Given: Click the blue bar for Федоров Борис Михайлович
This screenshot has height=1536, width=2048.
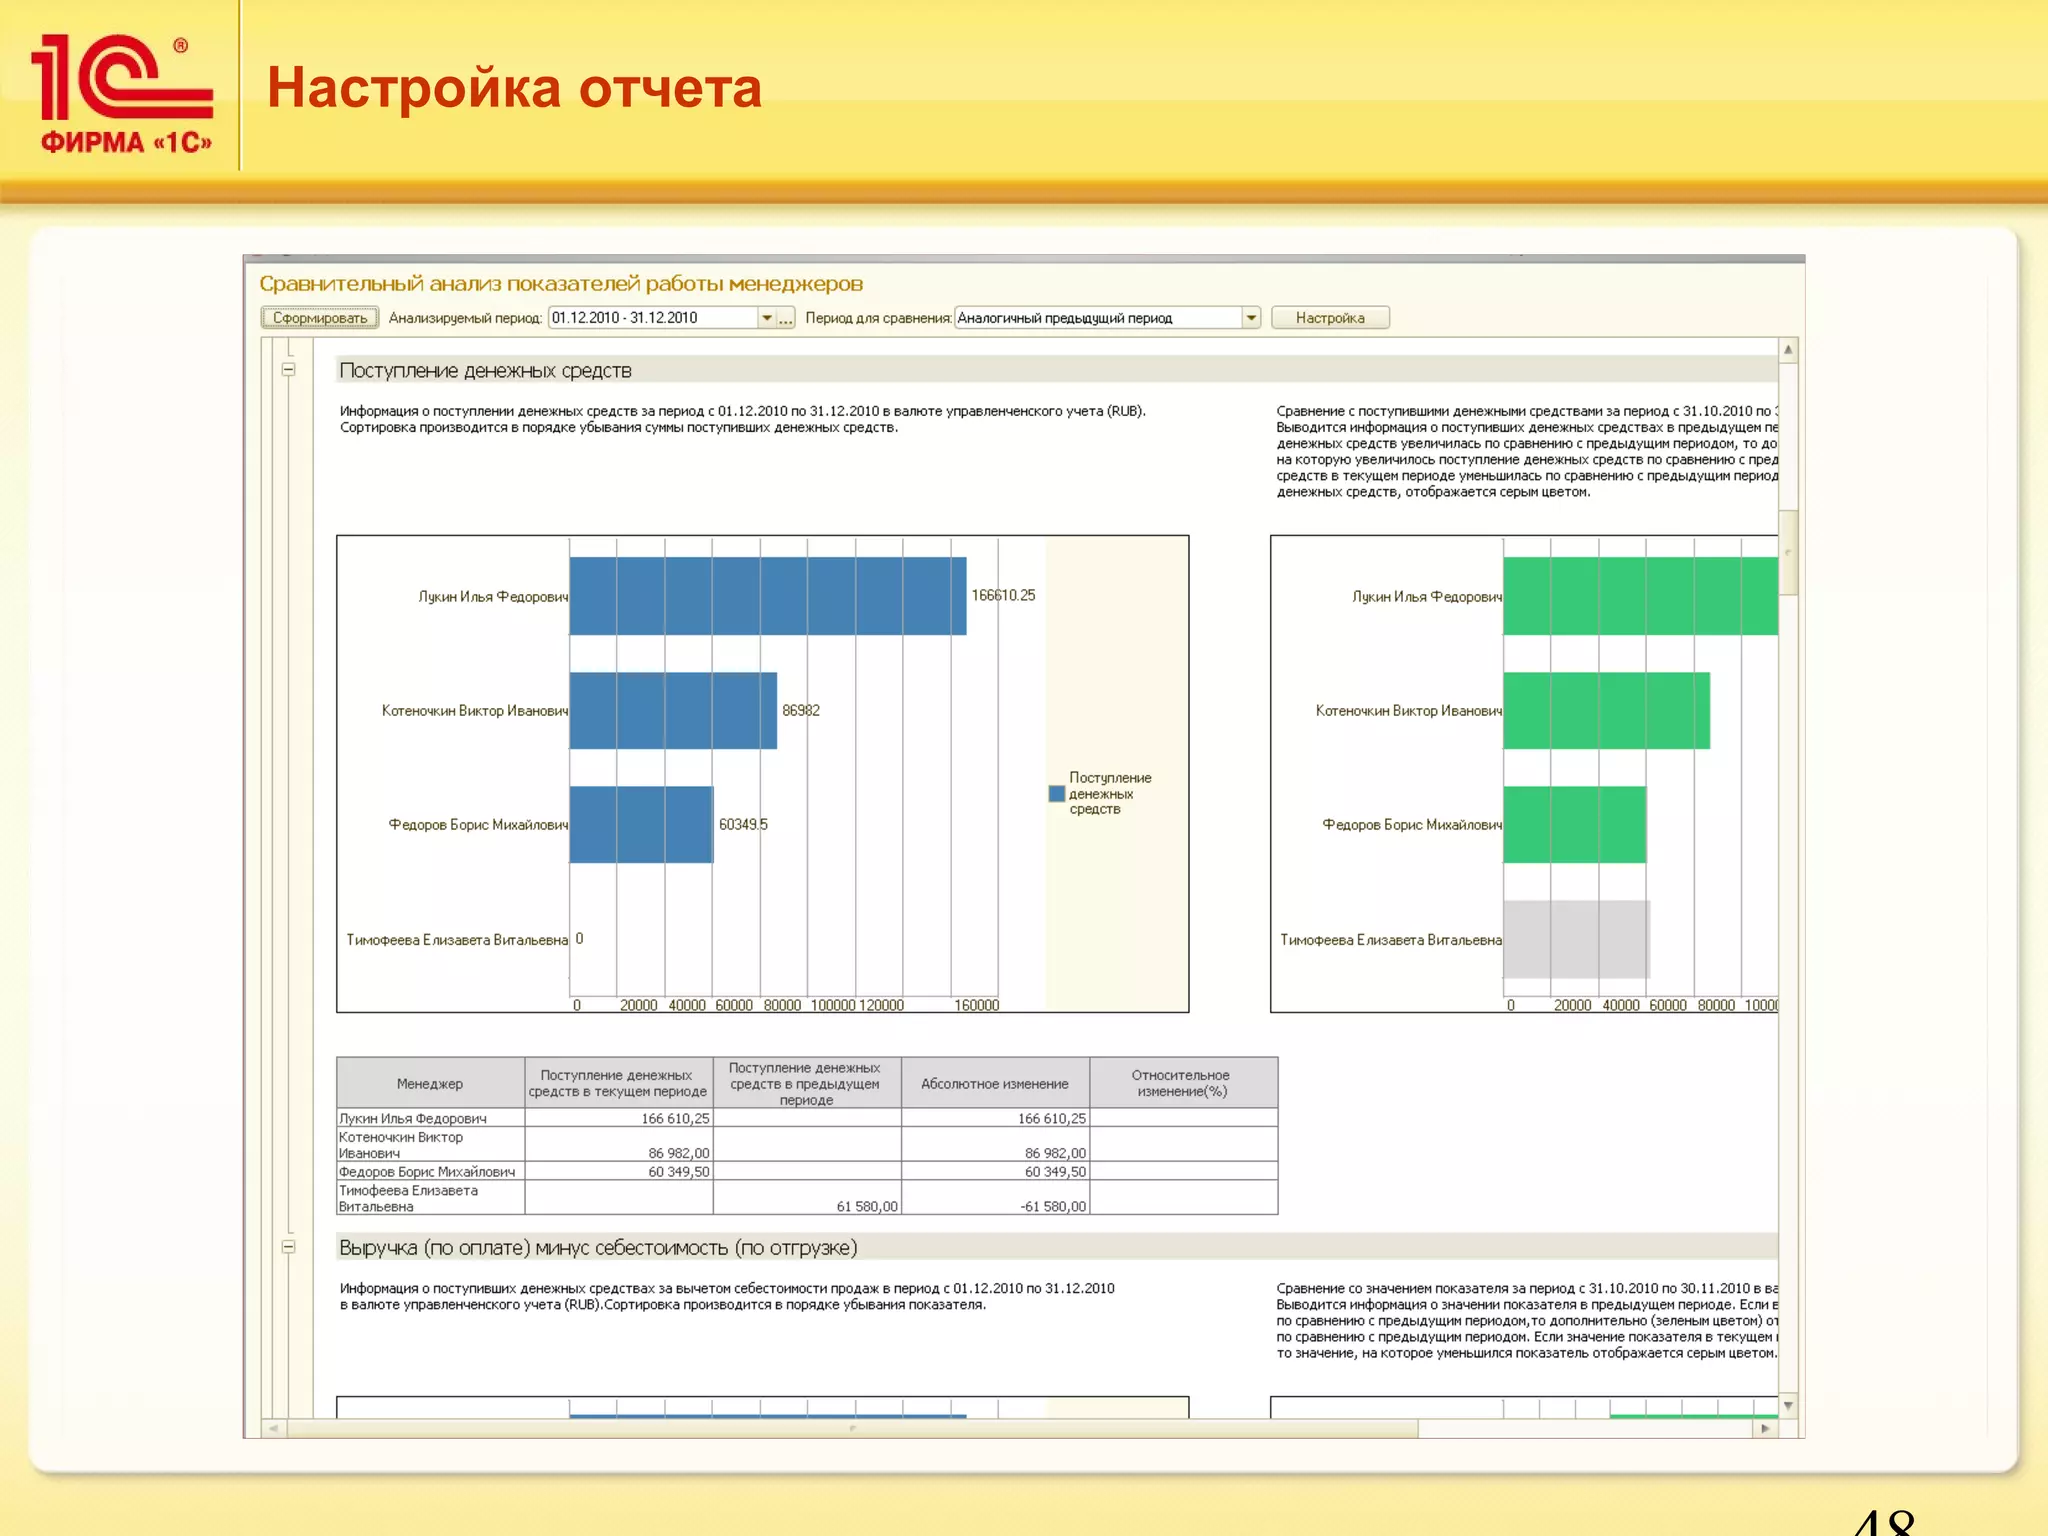Looking at the screenshot, I should (641, 825).
